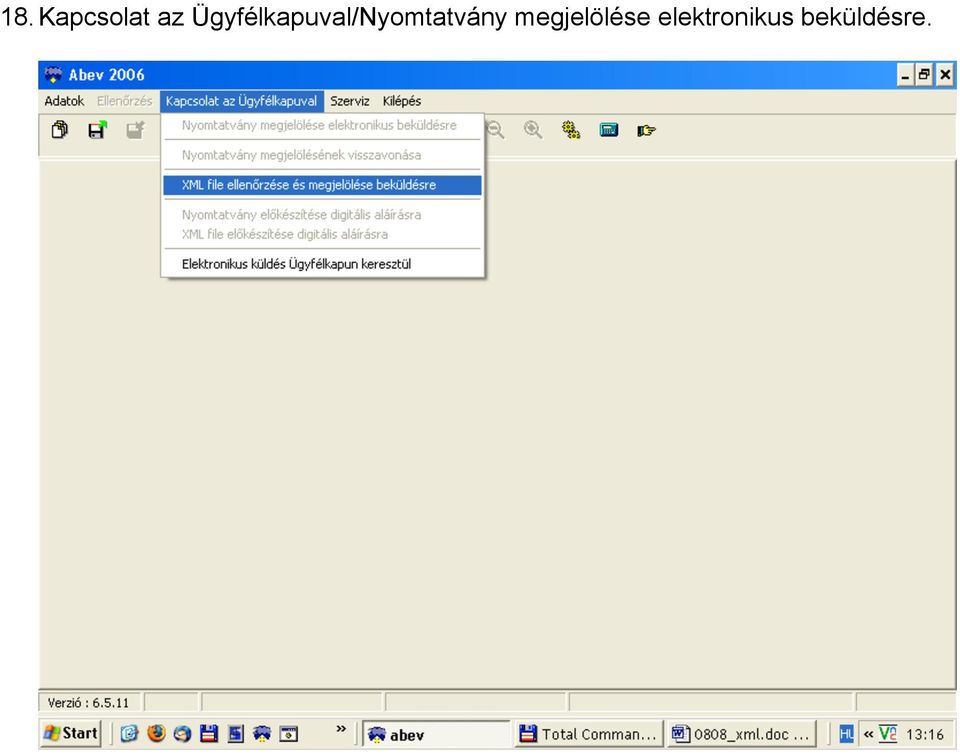
Task: Click the pointing hand exit toolbar icon
Action: (x=647, y=130)
